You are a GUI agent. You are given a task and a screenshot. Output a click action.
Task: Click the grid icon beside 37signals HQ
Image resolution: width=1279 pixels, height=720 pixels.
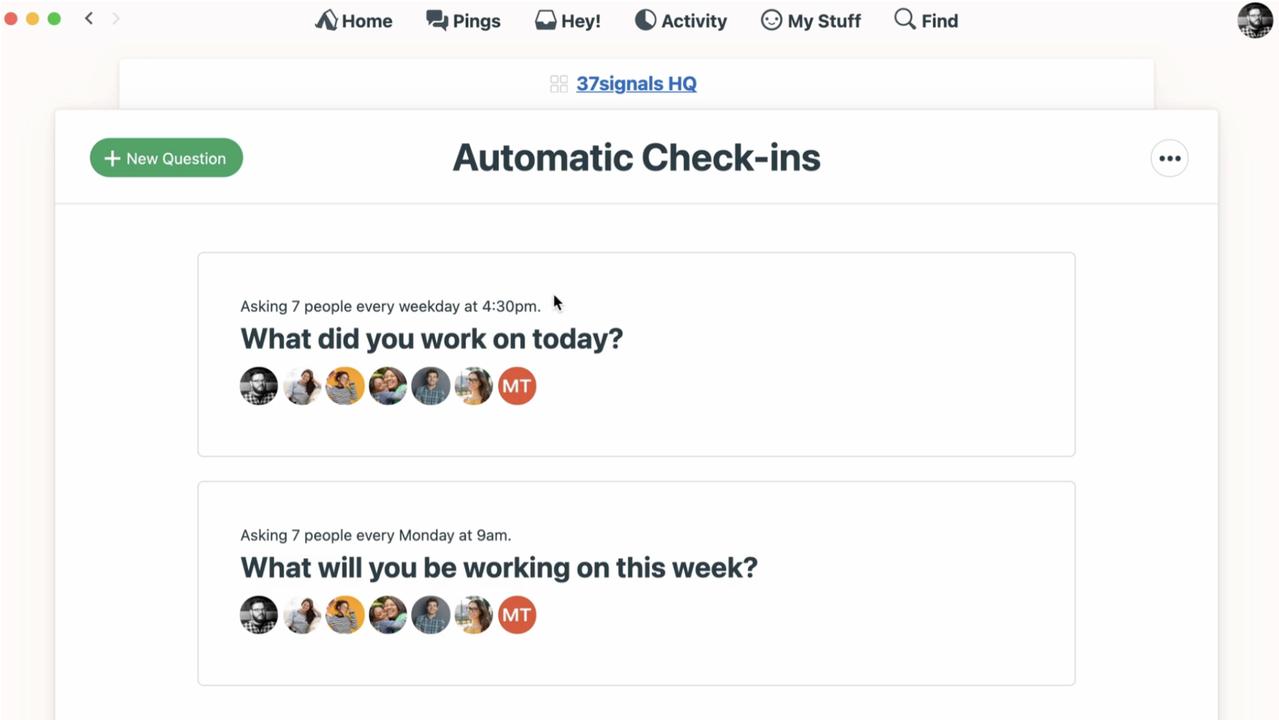click(x=559, y=84)
